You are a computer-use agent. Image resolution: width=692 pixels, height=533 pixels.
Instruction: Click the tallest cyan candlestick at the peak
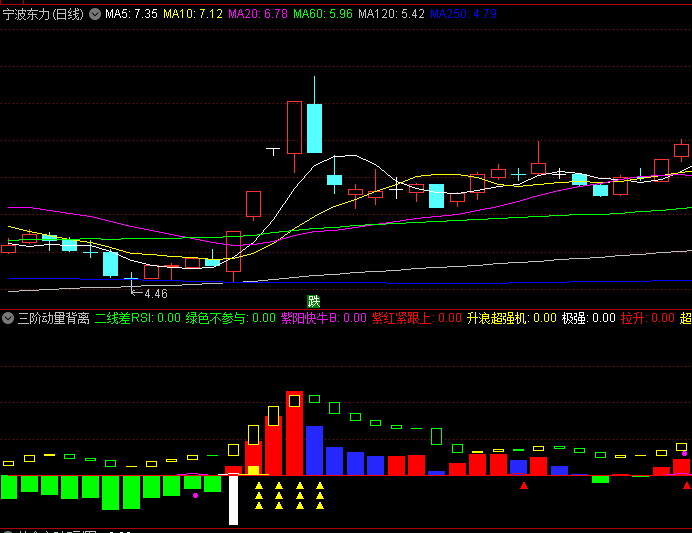314,128
